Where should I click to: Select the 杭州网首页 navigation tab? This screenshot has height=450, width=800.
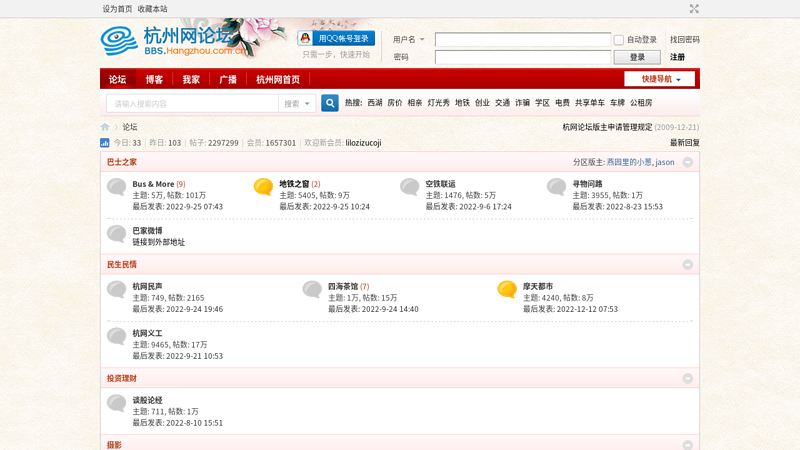pos(278,80)
